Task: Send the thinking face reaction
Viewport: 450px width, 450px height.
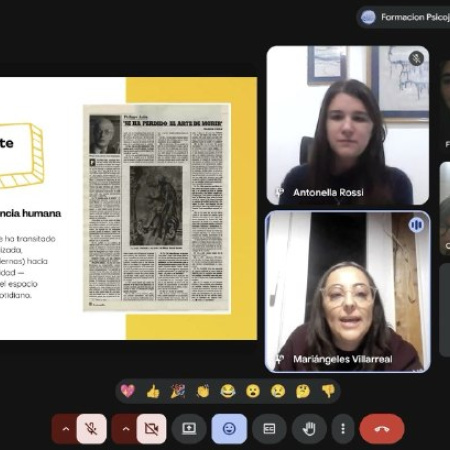Action: (x=303, y=391)
